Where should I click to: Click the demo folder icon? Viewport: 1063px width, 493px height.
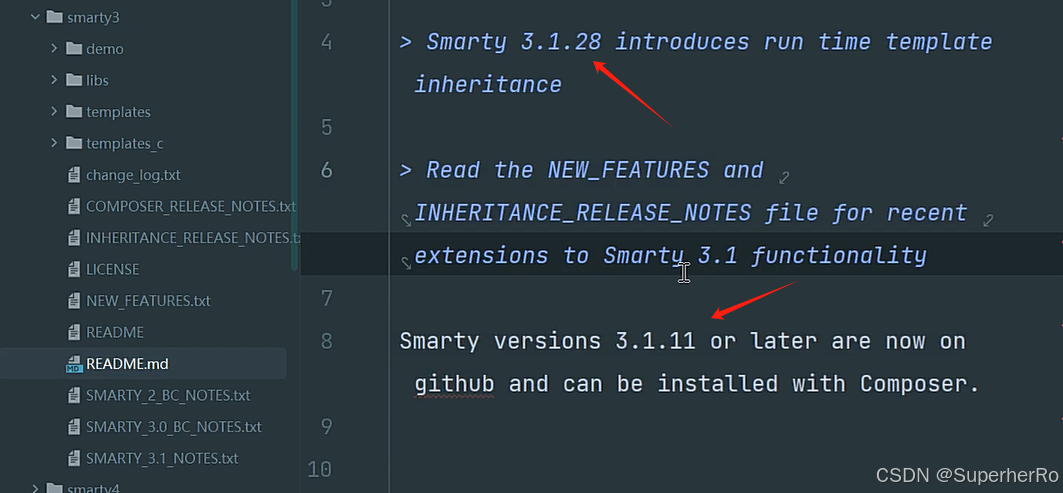tap(74, 48)
